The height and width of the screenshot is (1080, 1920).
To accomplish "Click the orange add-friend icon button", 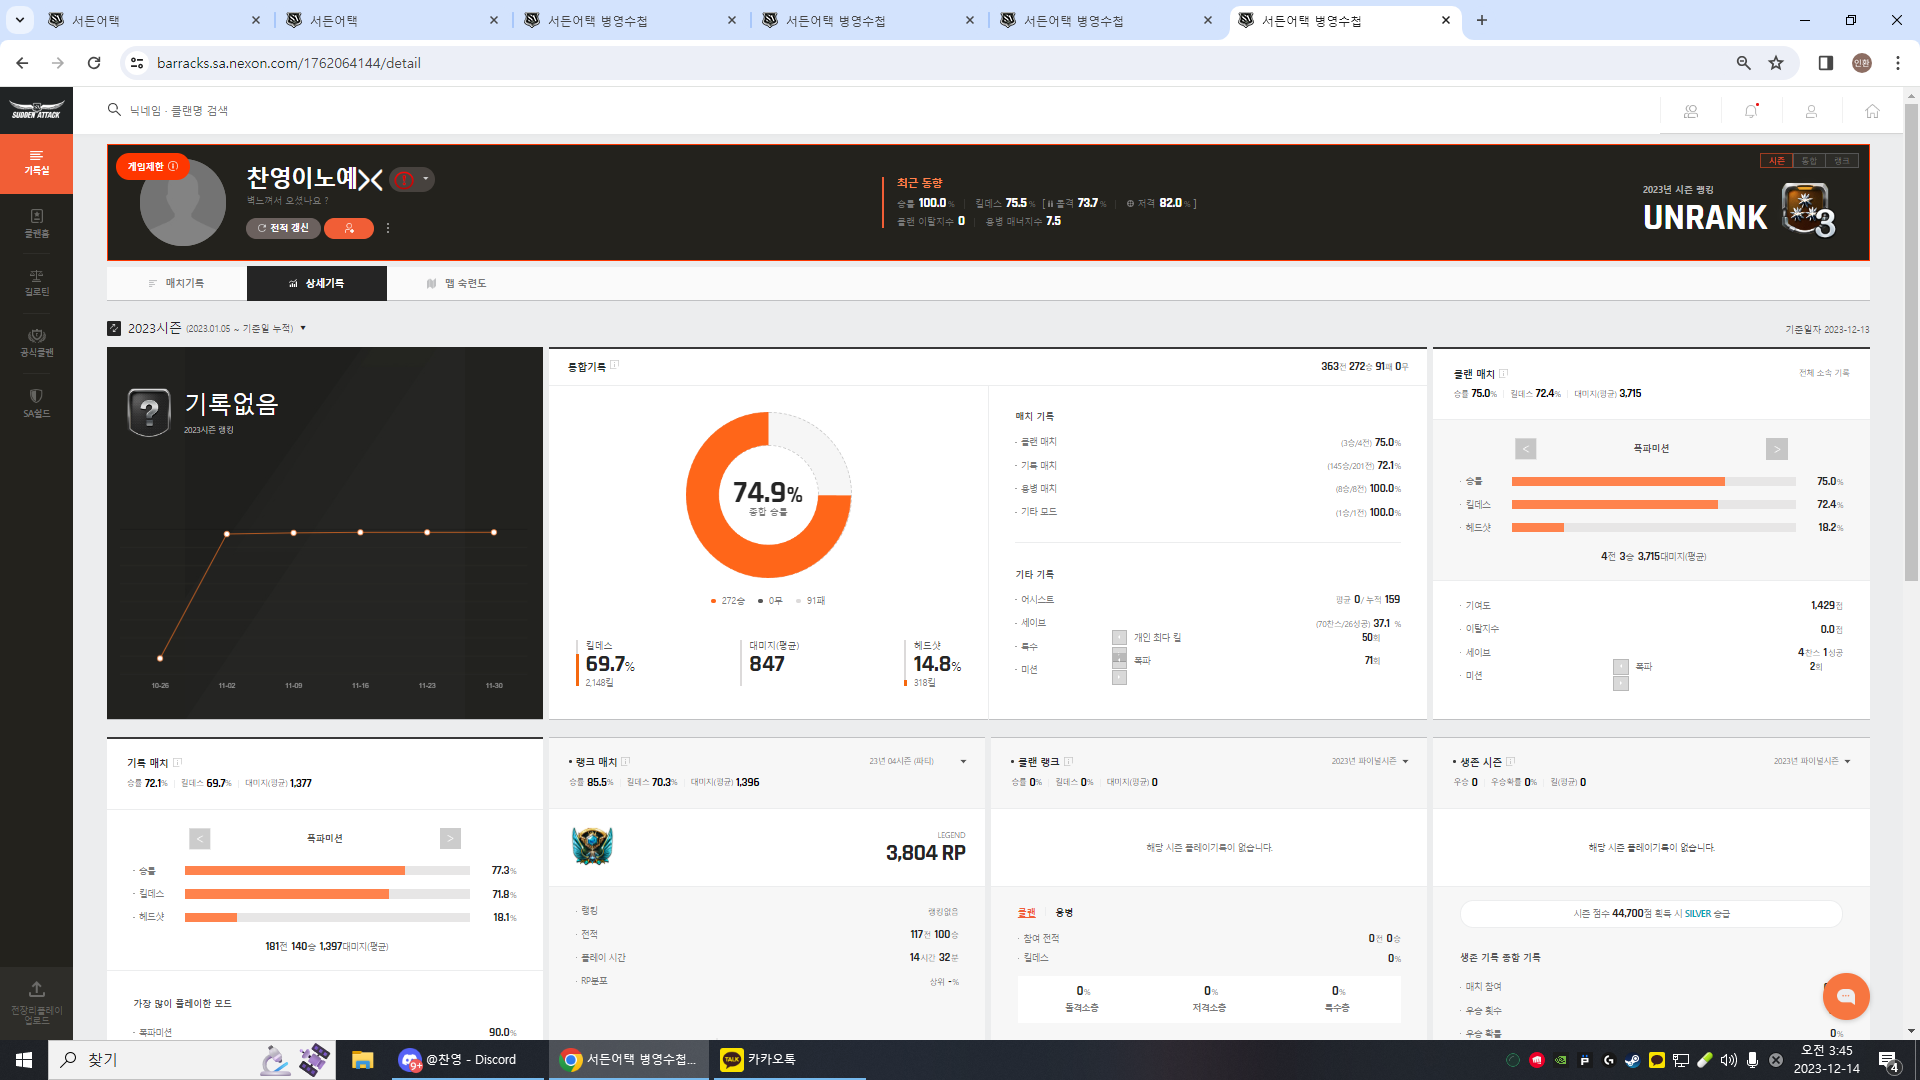I will [349, 228].
